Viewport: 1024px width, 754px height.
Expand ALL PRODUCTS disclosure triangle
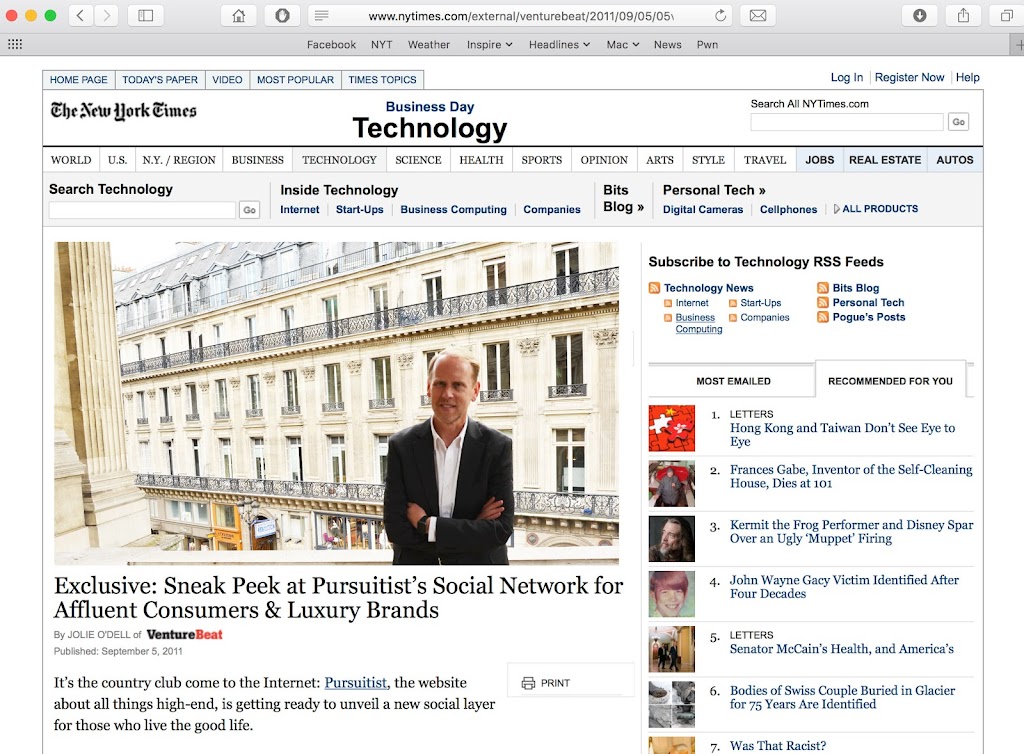(x=837, y=209)
